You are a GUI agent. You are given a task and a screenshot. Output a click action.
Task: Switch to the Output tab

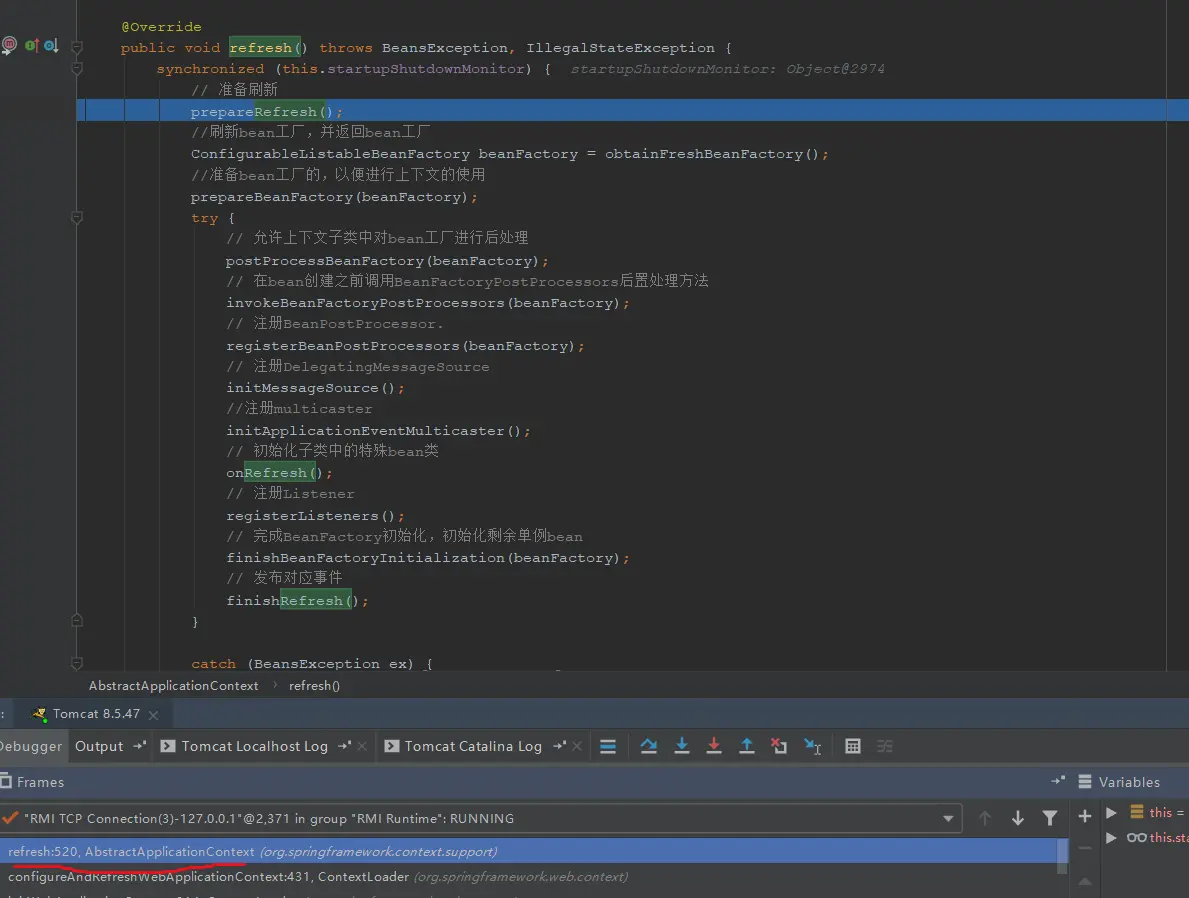click(99, 746)
